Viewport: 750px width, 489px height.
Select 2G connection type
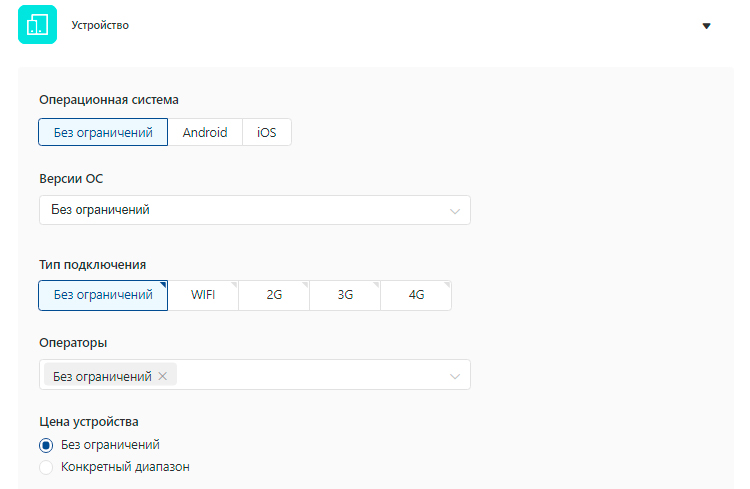(x=274, y=295)
